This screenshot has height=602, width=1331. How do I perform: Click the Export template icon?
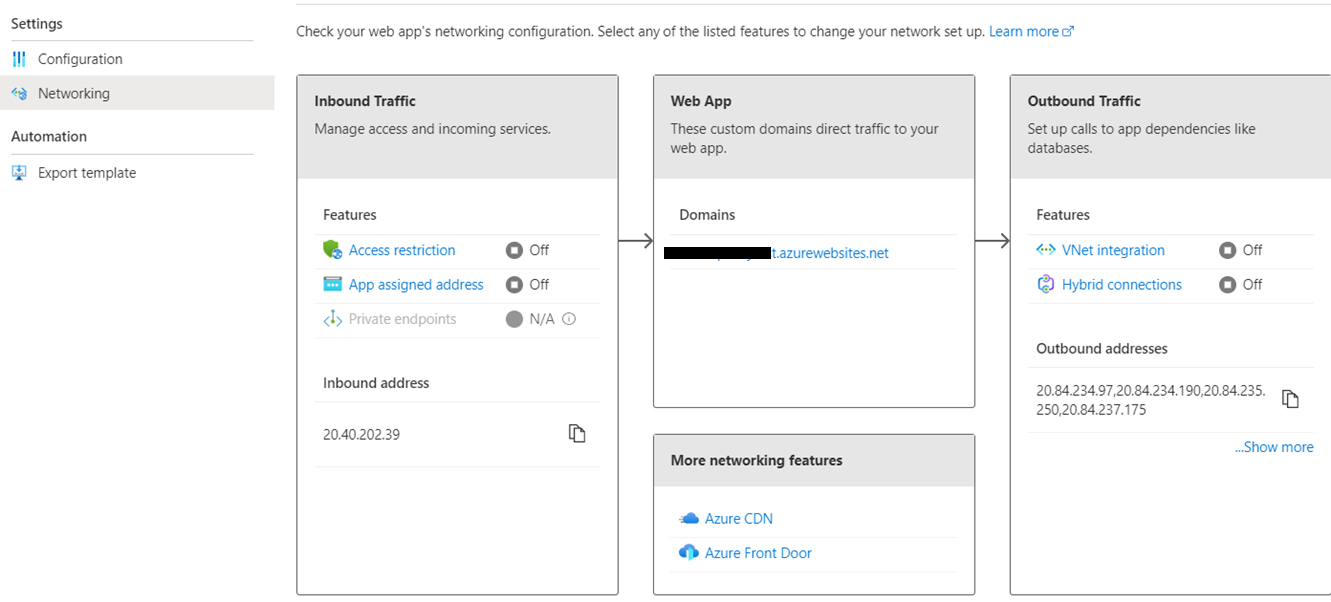[x=19, y=173]
